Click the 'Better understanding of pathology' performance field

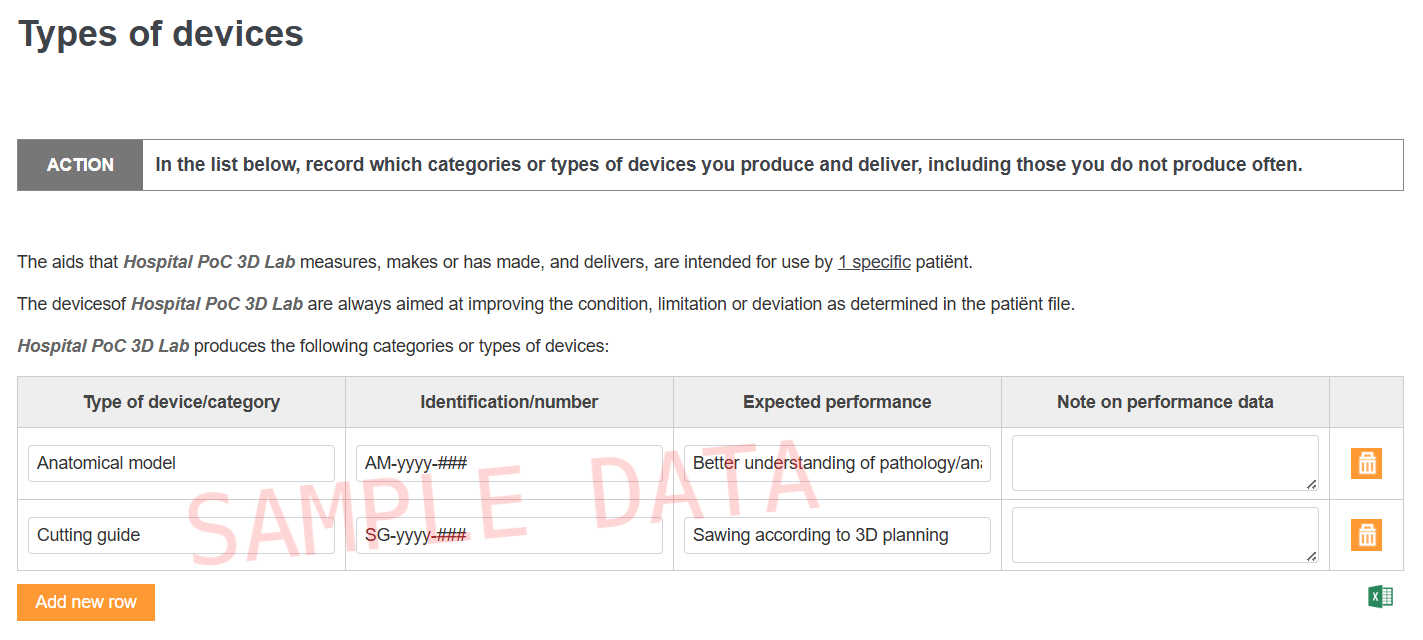point(837,463)
